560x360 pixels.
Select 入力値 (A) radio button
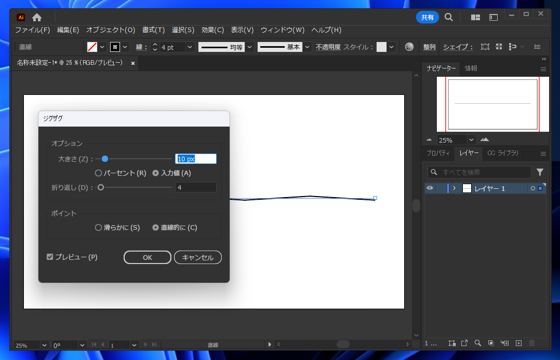(x=155, y=173)
